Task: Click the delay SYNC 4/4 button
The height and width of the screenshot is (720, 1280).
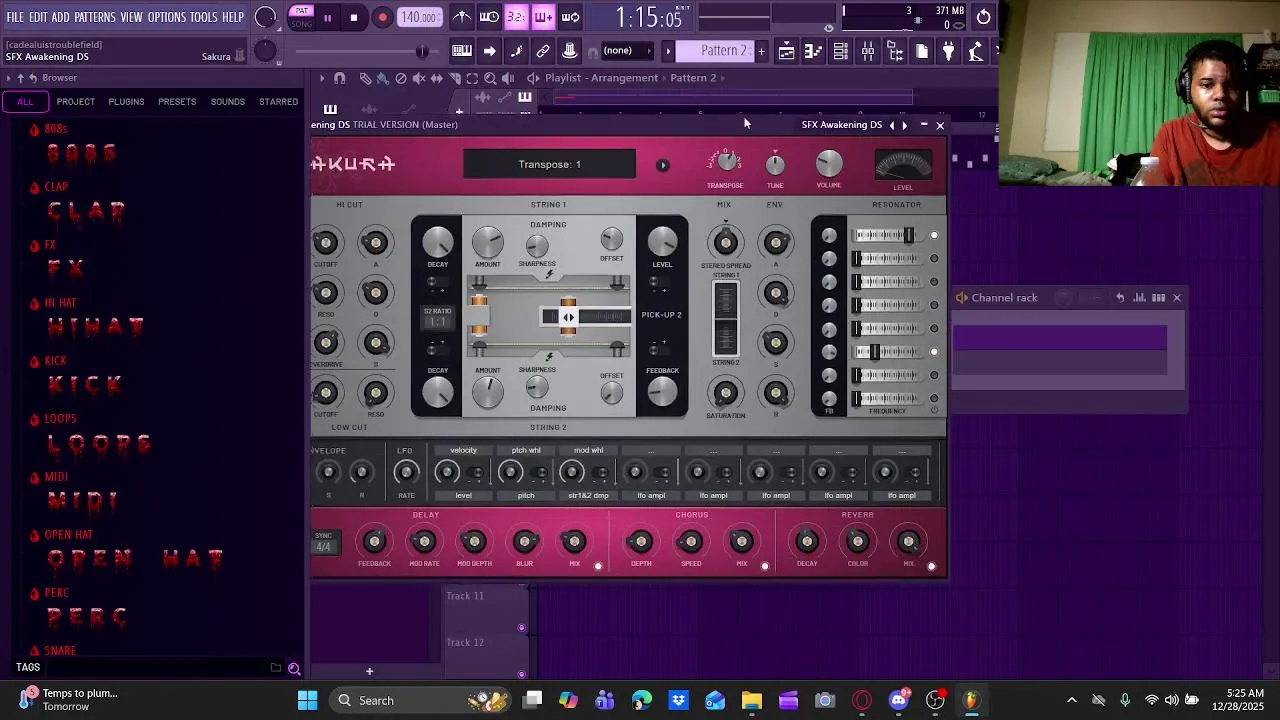Action: 324,542
